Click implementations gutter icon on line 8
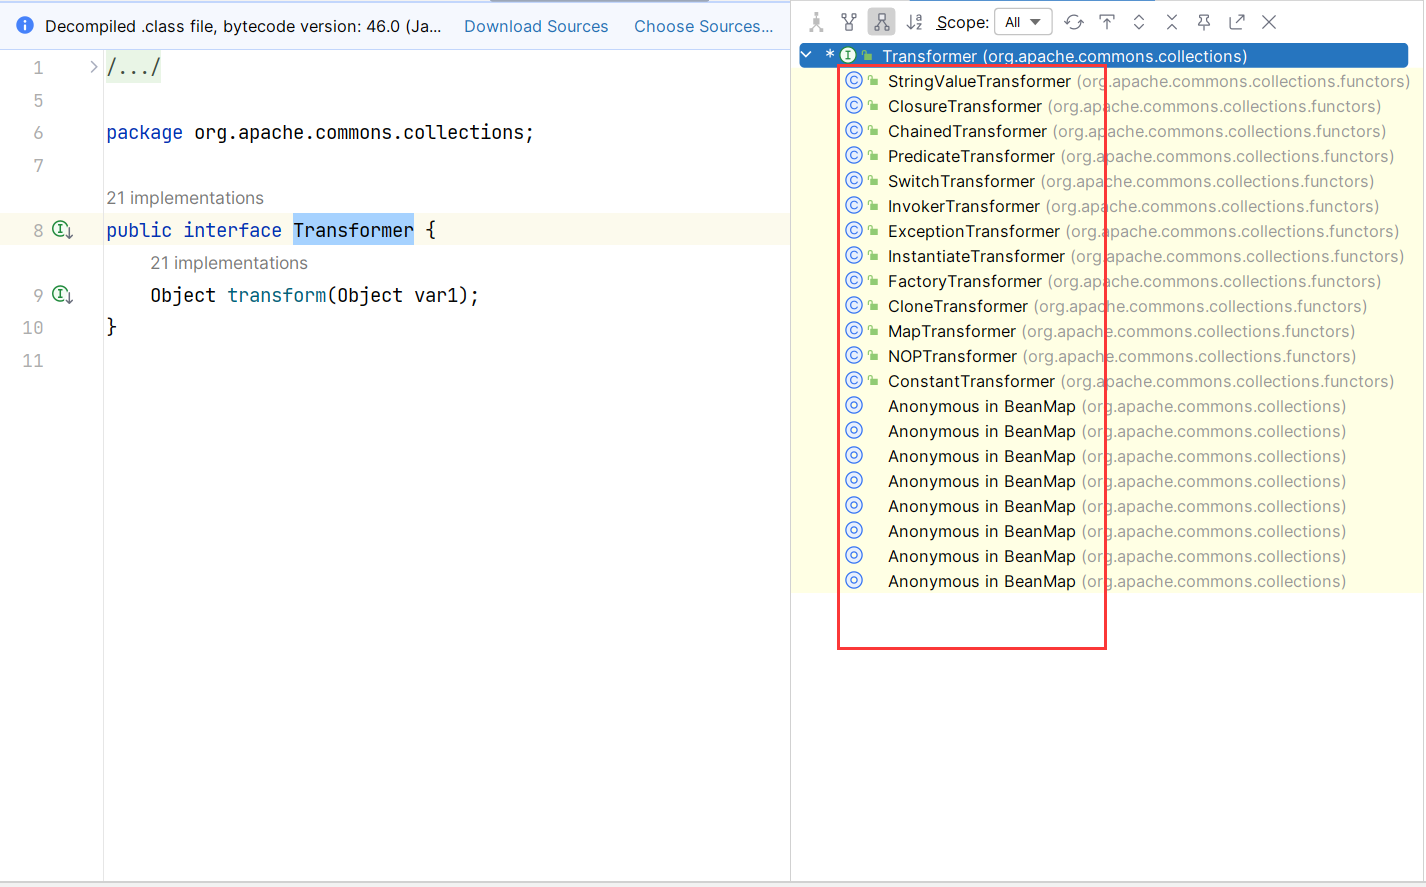The image size is (1426, 887). click(x=62, y=230)
